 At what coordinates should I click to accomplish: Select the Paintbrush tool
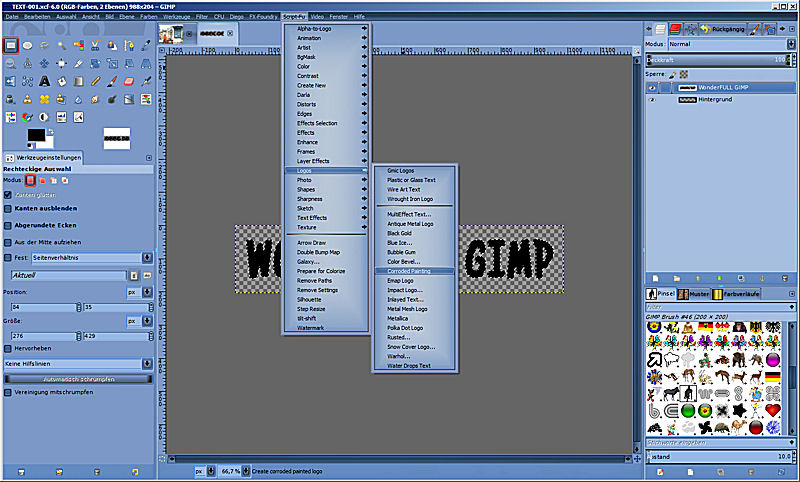[112, 81]
